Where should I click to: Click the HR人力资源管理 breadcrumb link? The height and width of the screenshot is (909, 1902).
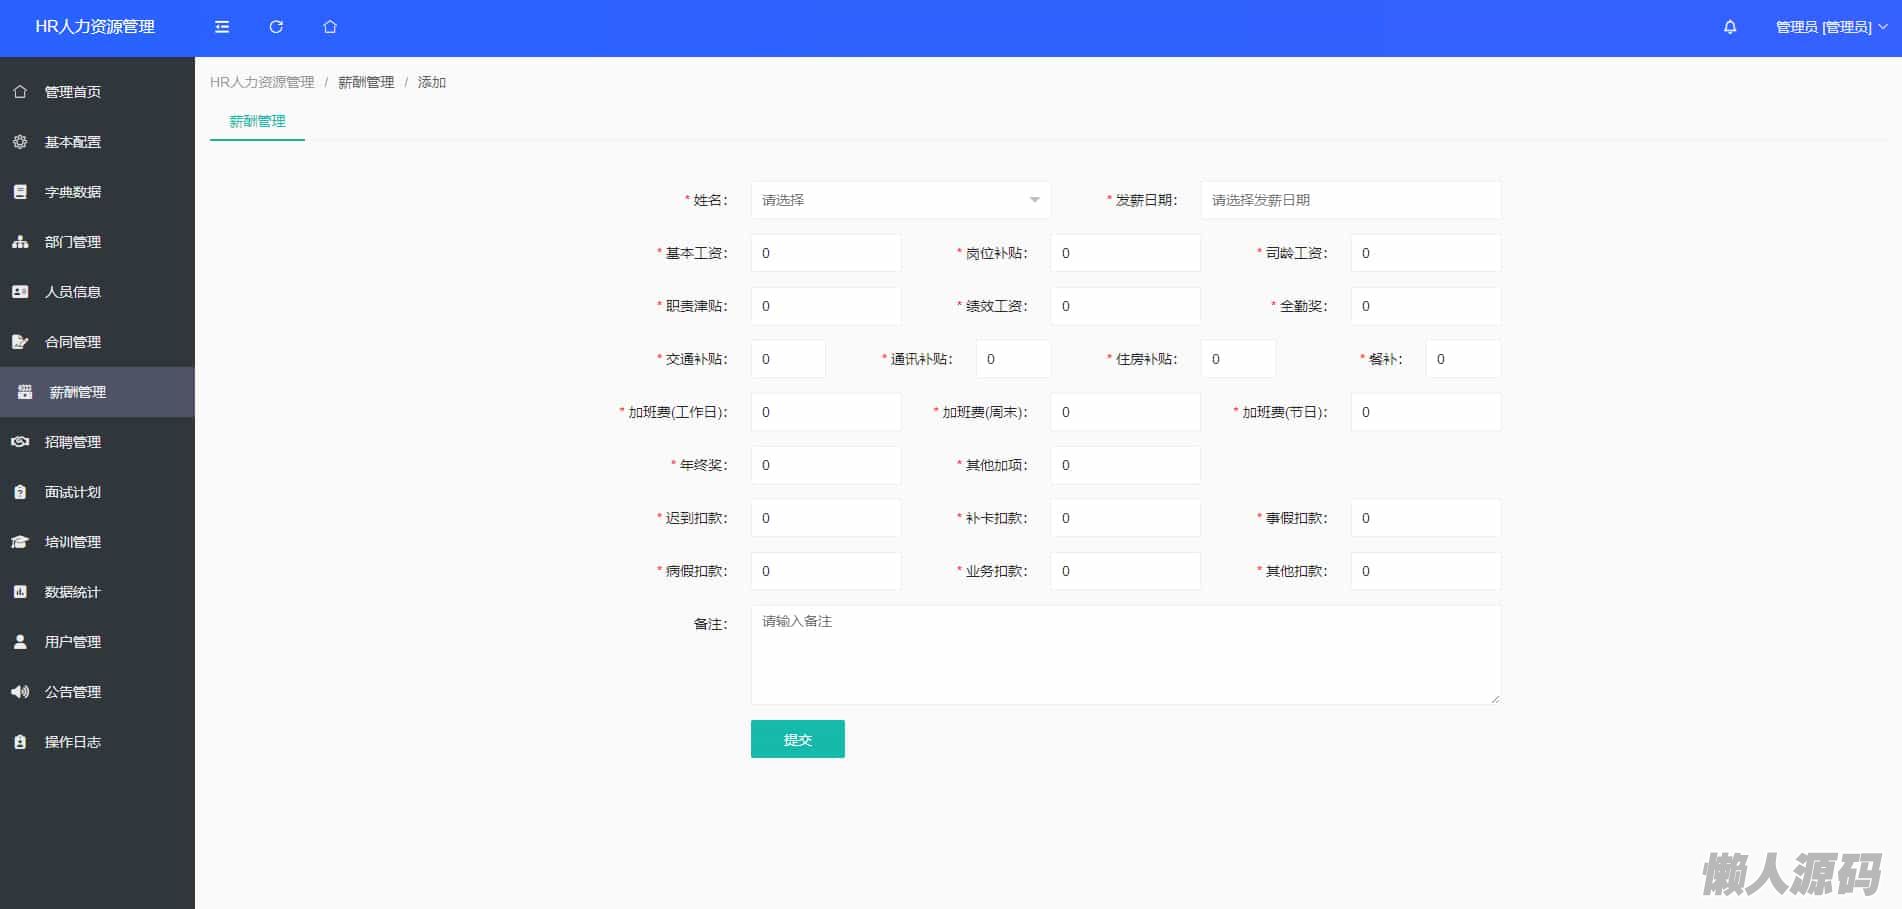(262, 82)
